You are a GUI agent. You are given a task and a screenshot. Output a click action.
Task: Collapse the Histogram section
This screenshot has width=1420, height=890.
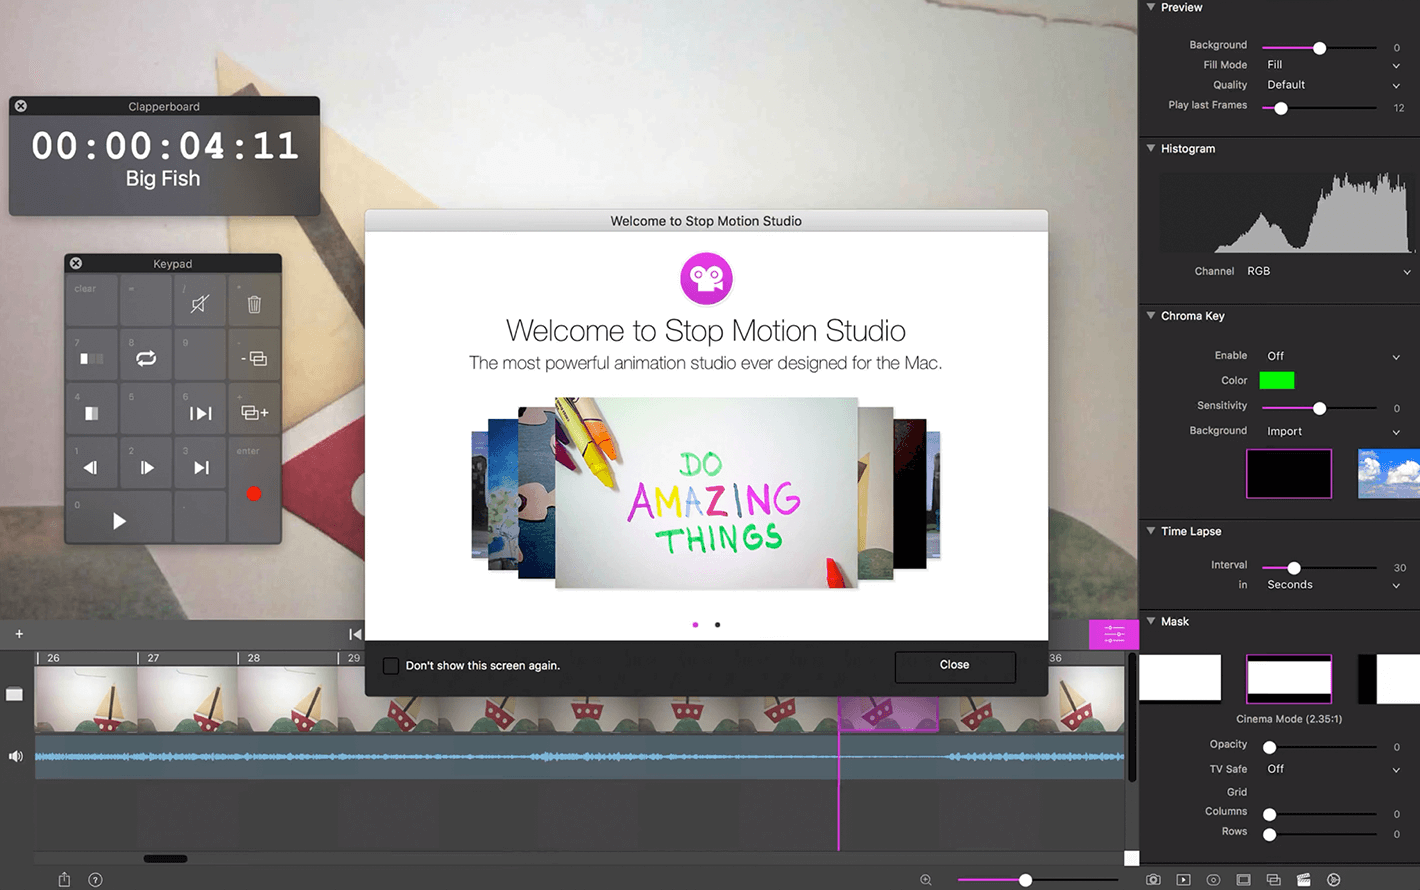[1151, 148]
